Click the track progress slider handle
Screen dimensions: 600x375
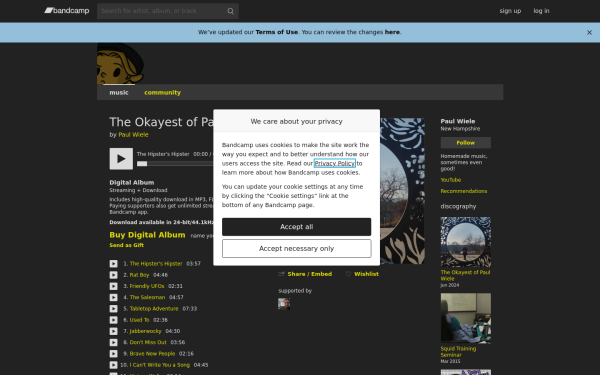[142, 164]
